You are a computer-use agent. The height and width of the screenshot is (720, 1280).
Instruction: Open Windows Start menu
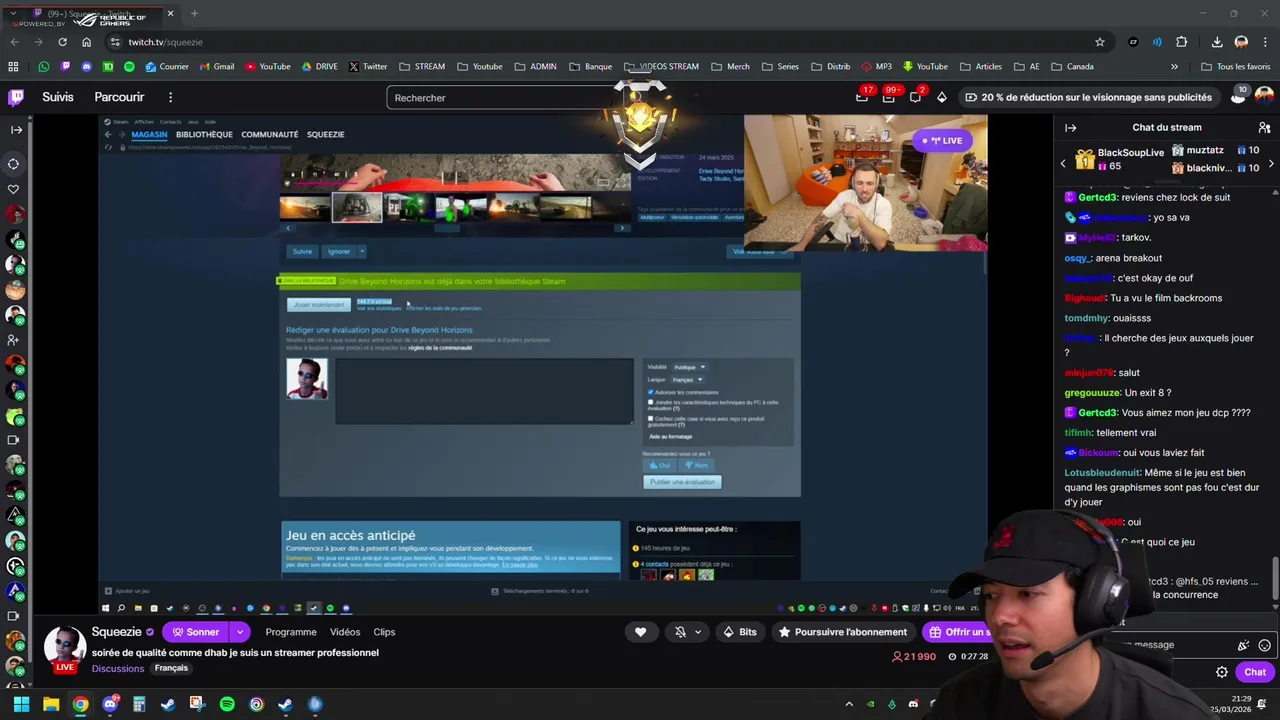[x=21, y=704]
